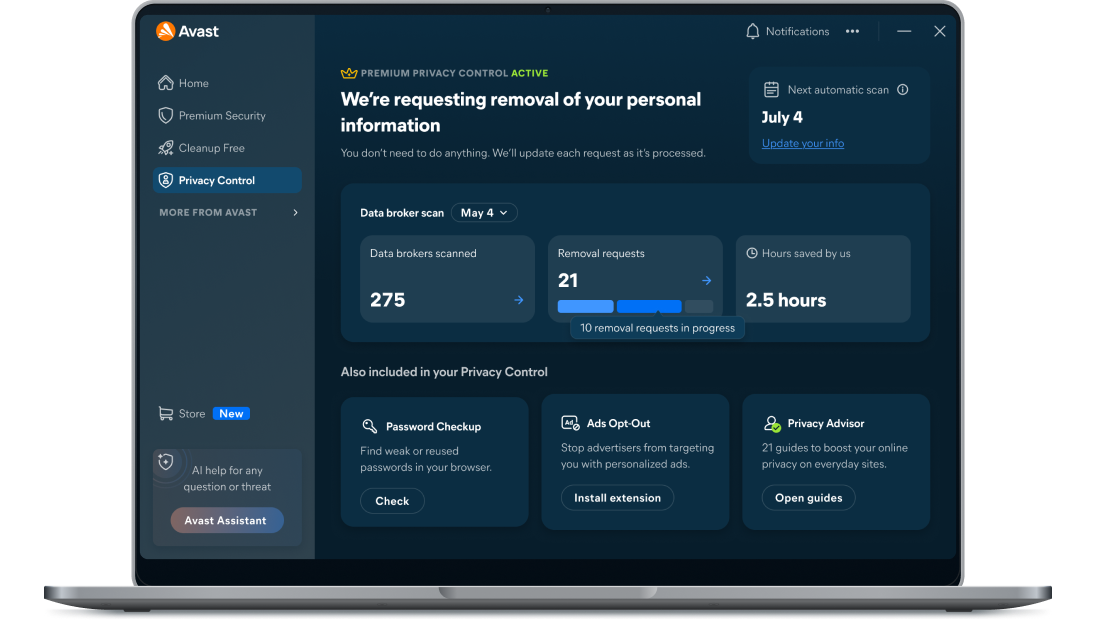Click the Ads Opt-Out title
Image resolution: width=1096 pixels, height=620 pixels.
coord(618,424)
